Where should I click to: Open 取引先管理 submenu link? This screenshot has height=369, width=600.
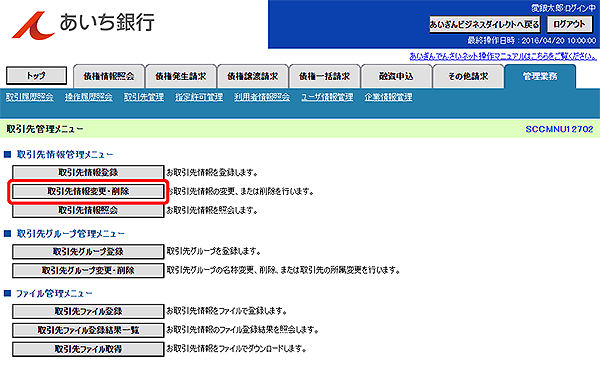pos(144,97)
